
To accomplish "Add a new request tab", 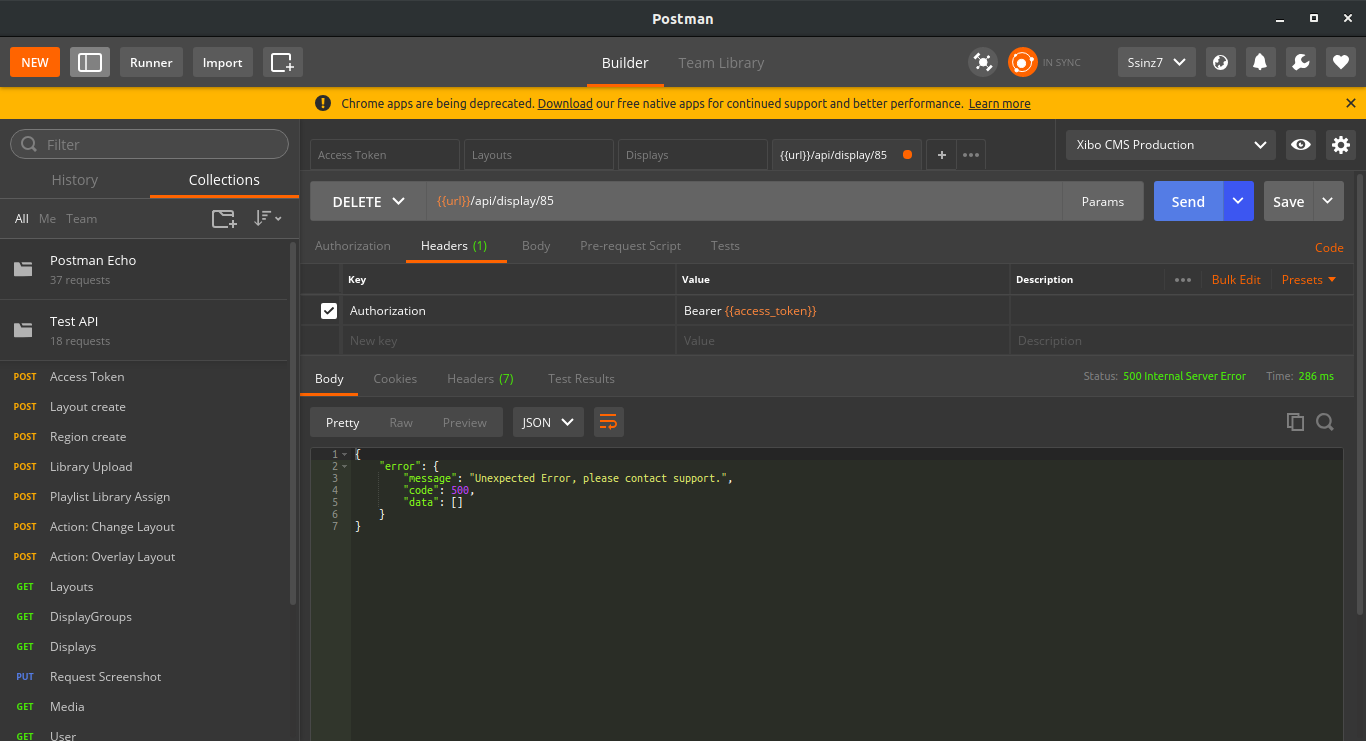I will (941, 155).
